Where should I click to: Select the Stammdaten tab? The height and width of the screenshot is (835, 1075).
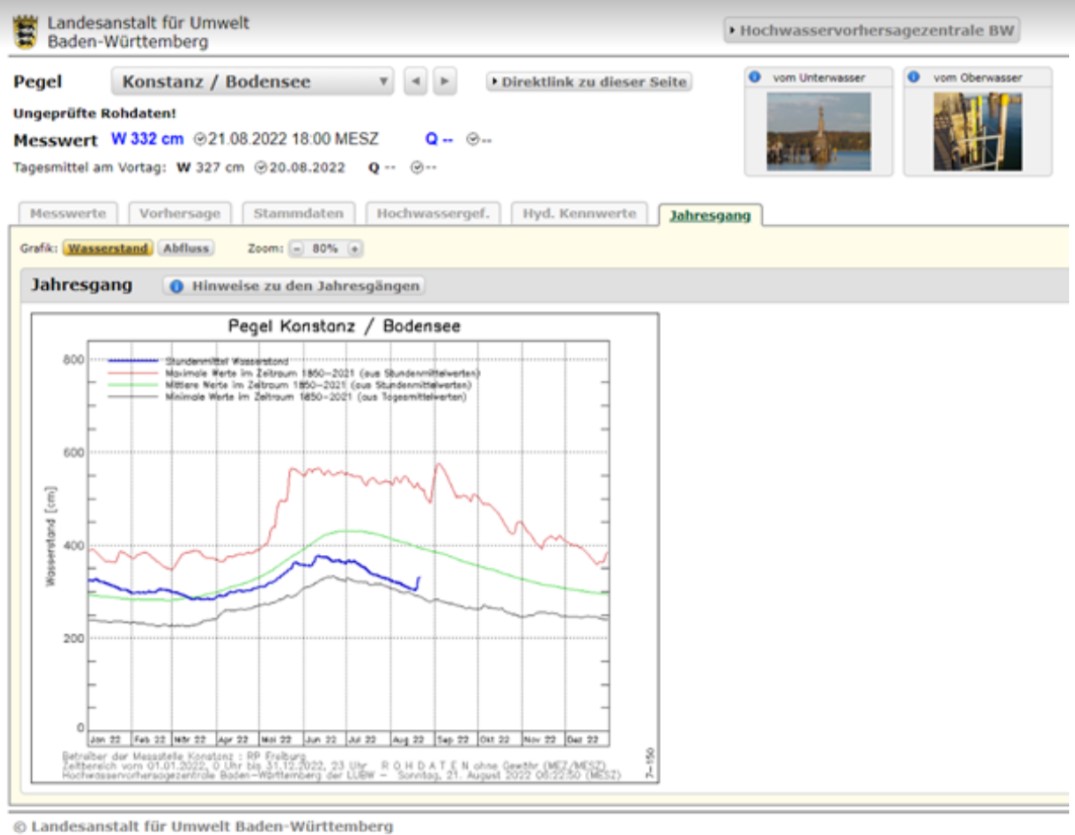[x=298, y=214]
